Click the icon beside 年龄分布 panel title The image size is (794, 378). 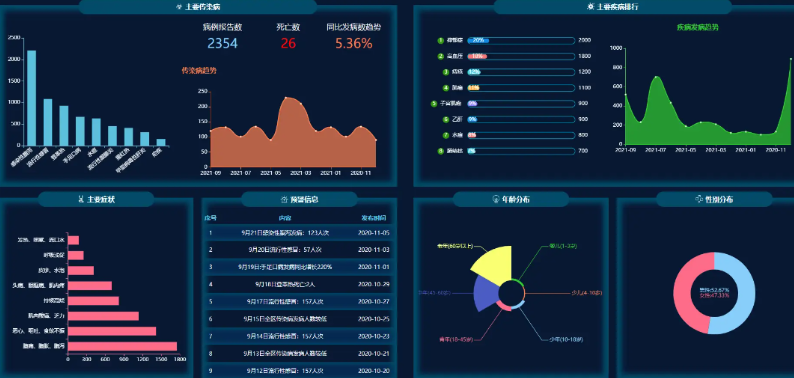point(496,200)
